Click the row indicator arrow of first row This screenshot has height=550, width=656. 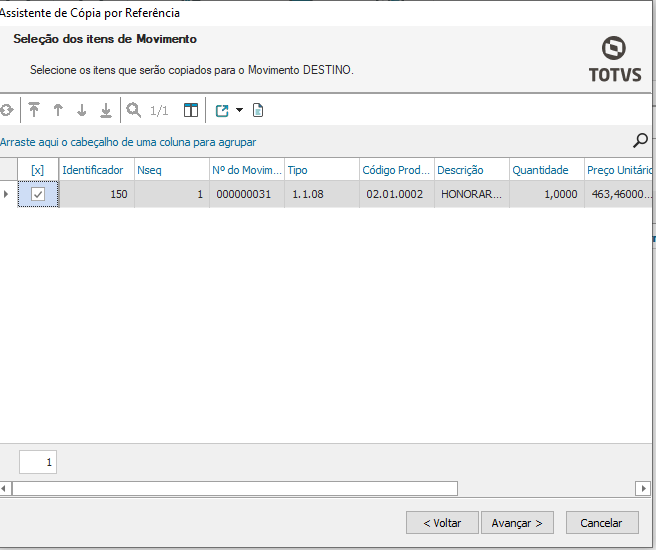pyautogui.click(x=7, y=194)
